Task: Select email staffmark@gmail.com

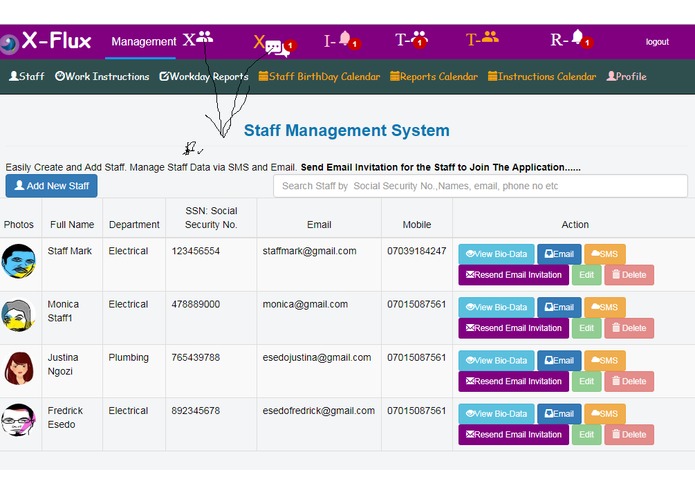Action: pyautogui.click(x=309, y=251)
